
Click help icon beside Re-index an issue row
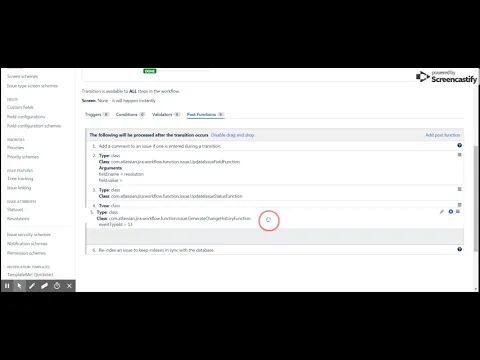459,249
